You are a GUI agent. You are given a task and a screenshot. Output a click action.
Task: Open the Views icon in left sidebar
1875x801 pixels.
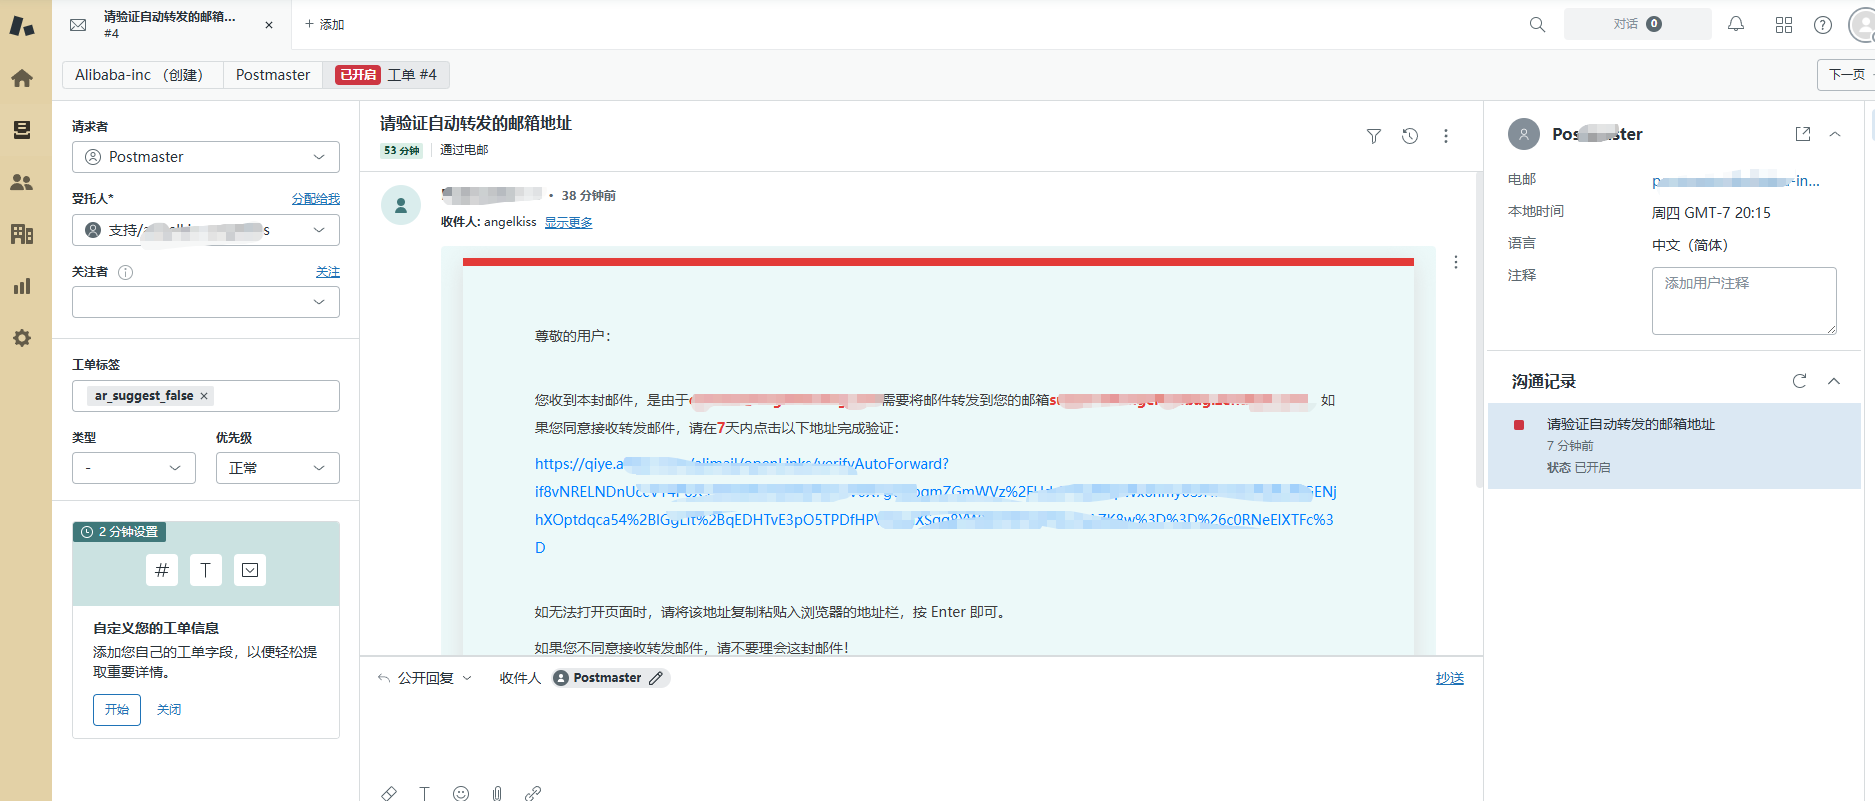22,130
